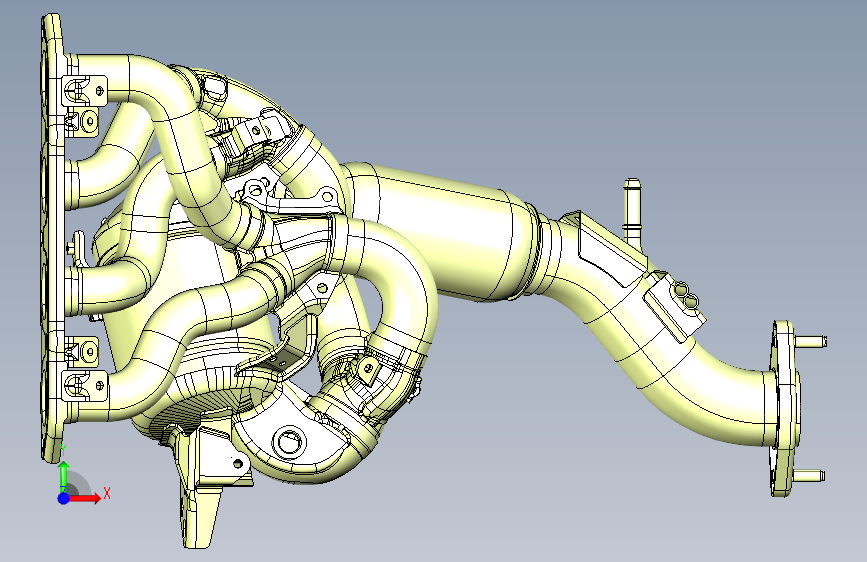867x562 pixels.
Task: Select the circular sensor boss on lower elbow
Action: pyautogui.click(x=289, y=442)
